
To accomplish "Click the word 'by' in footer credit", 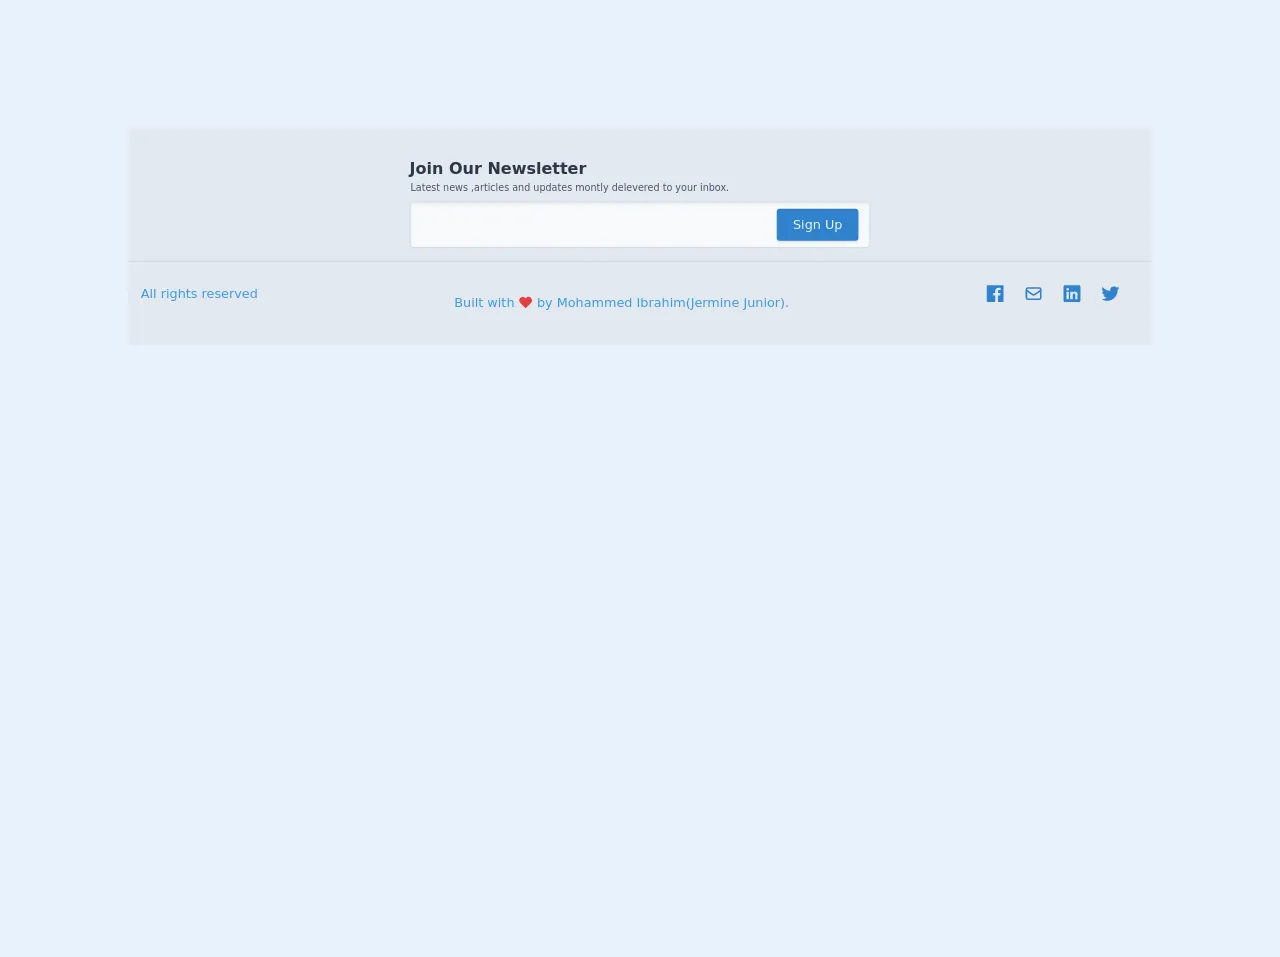I will tap(544, 302).
